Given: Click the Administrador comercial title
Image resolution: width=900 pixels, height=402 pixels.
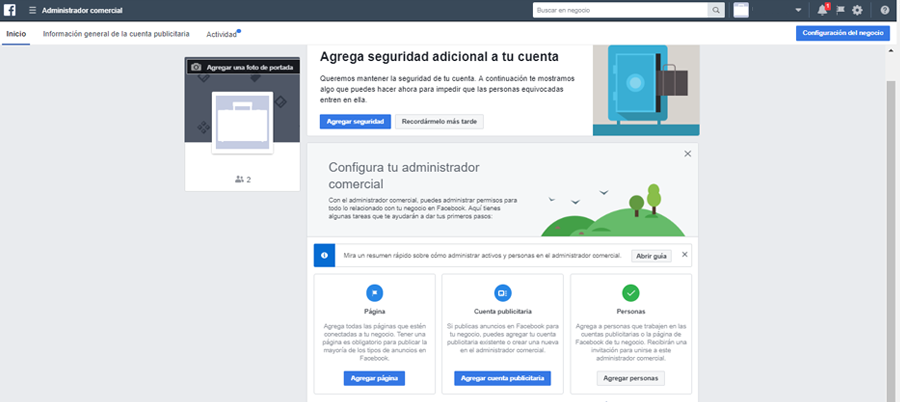Looking at the screenshot, I should tap(82, 10).
